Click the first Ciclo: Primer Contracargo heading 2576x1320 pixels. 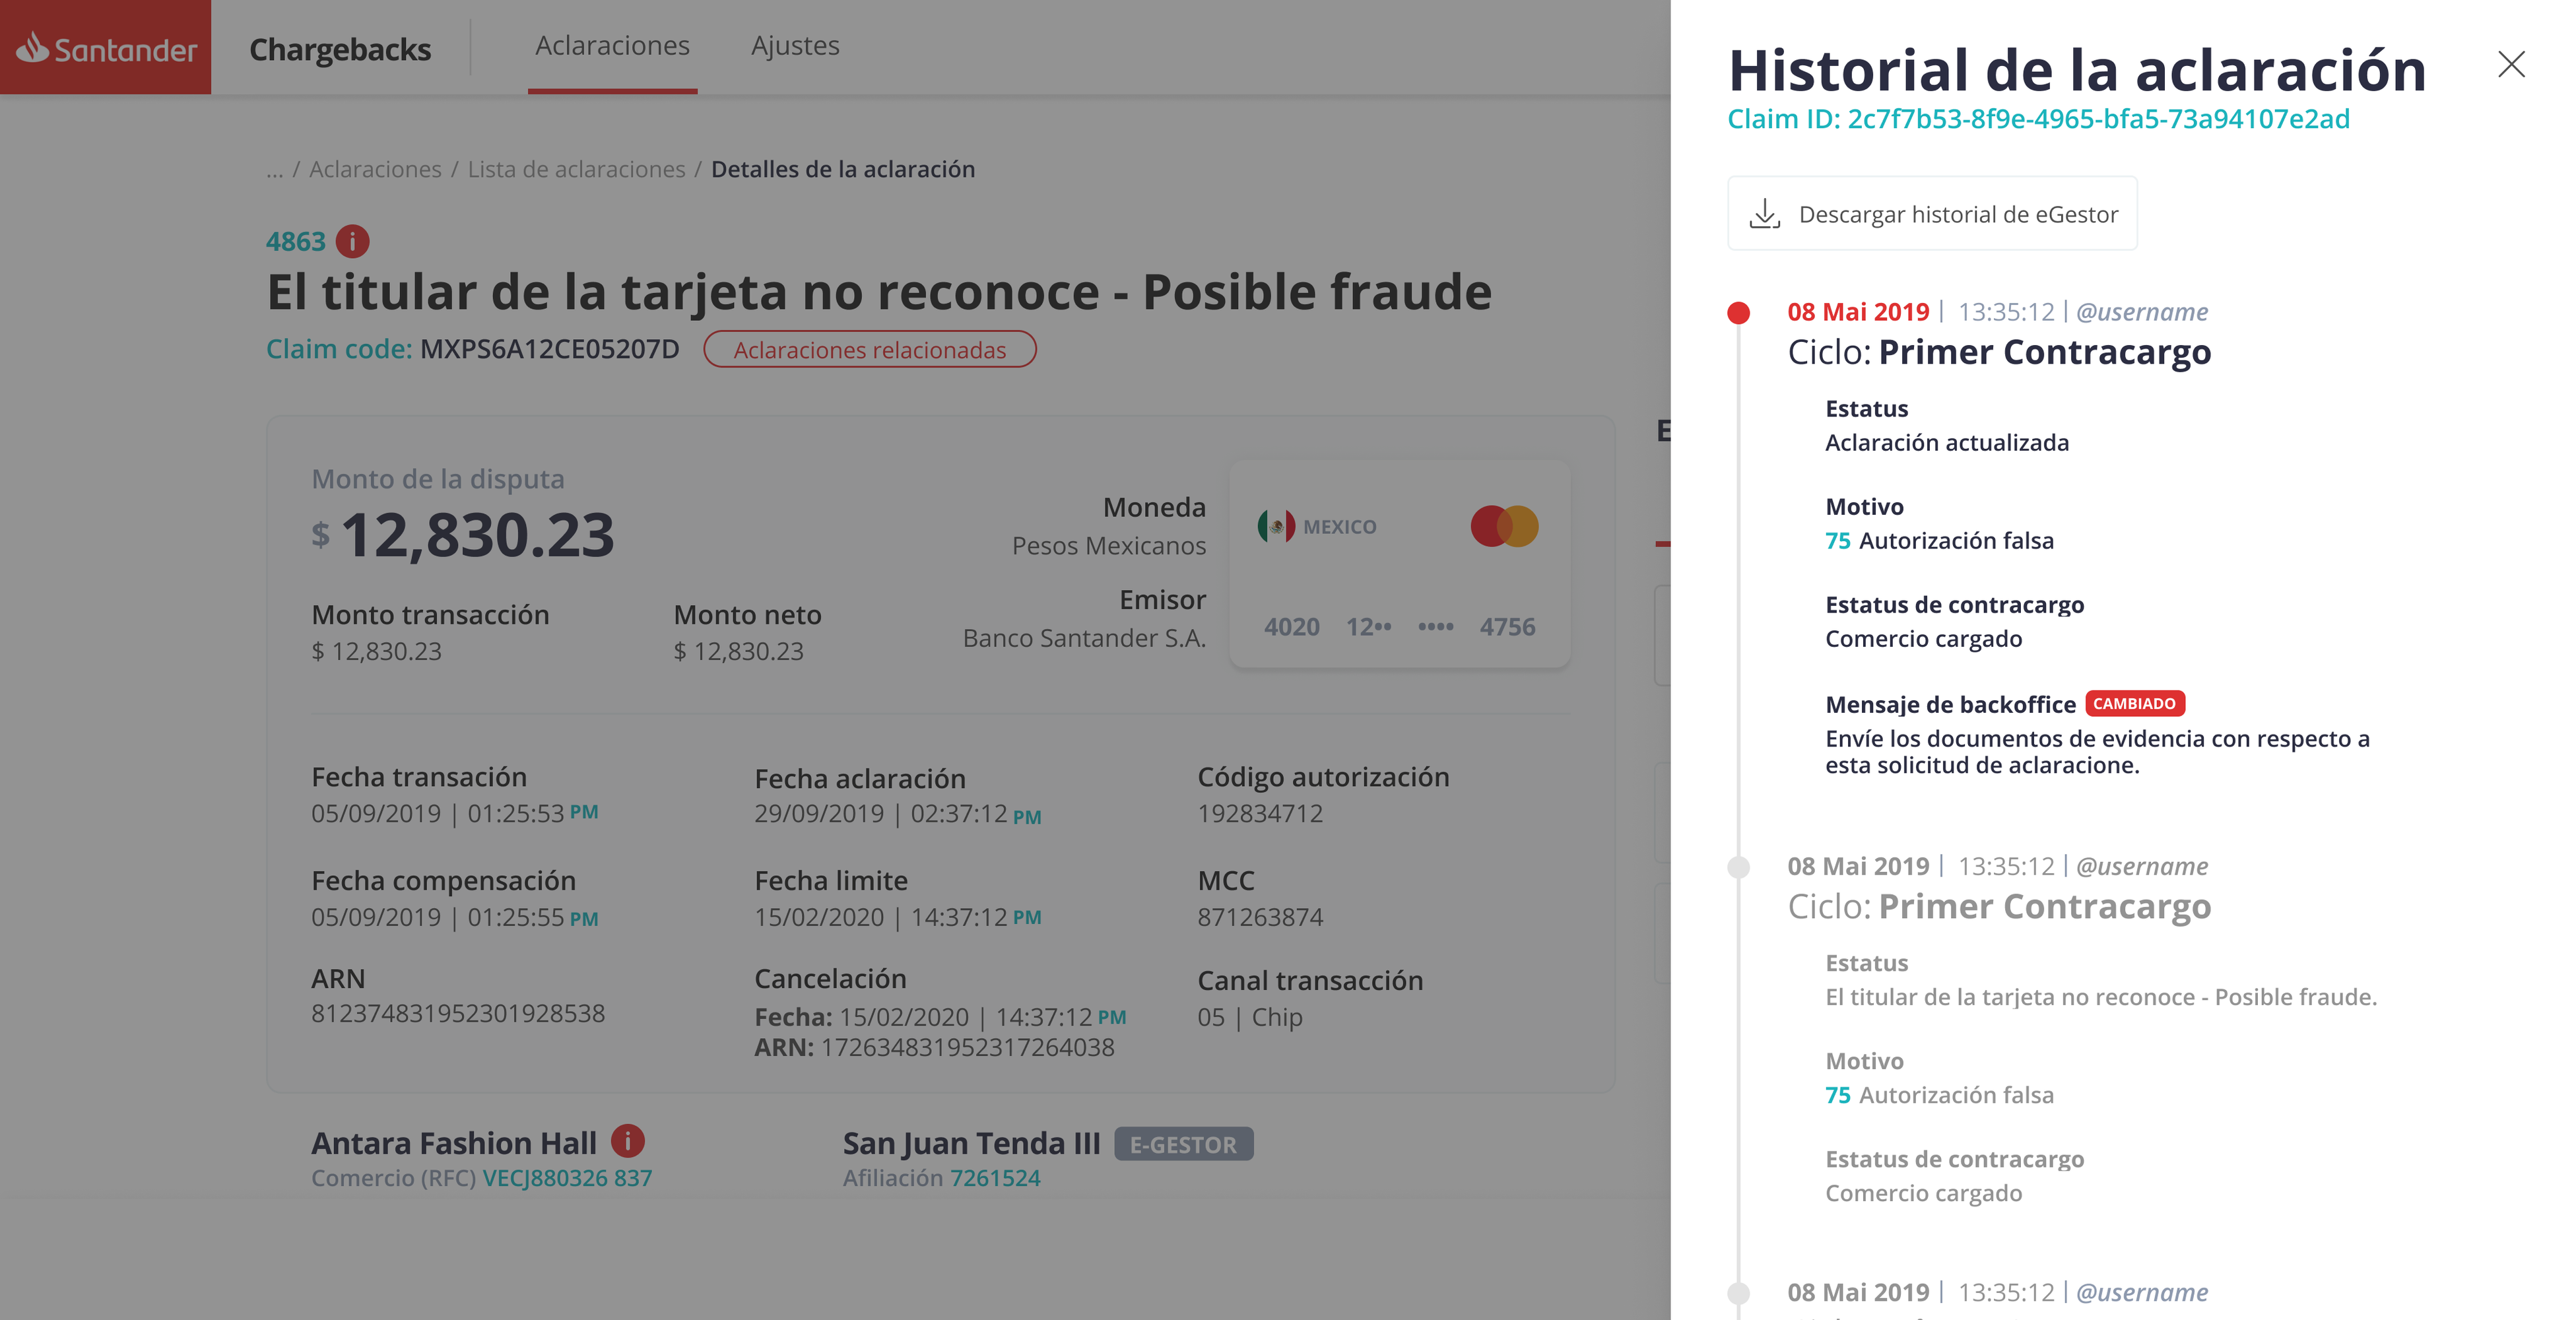click(x=1999, y=353)
